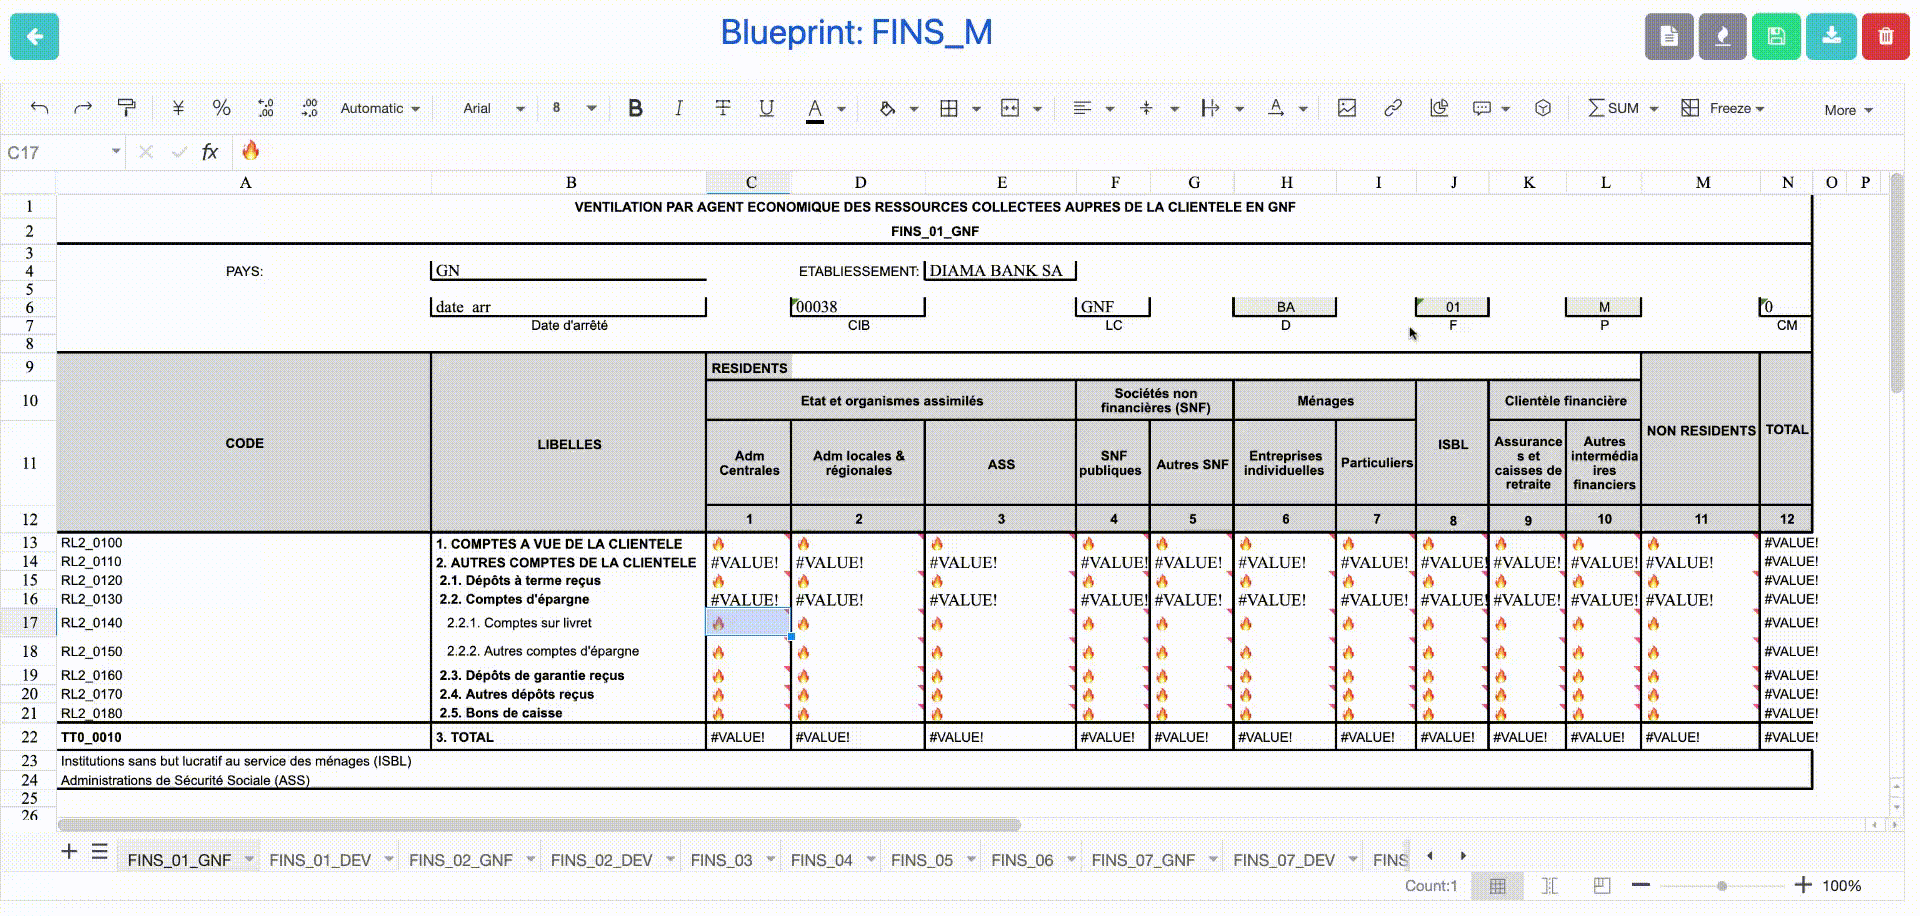Image resolution: width=1920 pixels, height=916 pixels.
Task: Apply the fill color bucket
Action: coord(887,108)
